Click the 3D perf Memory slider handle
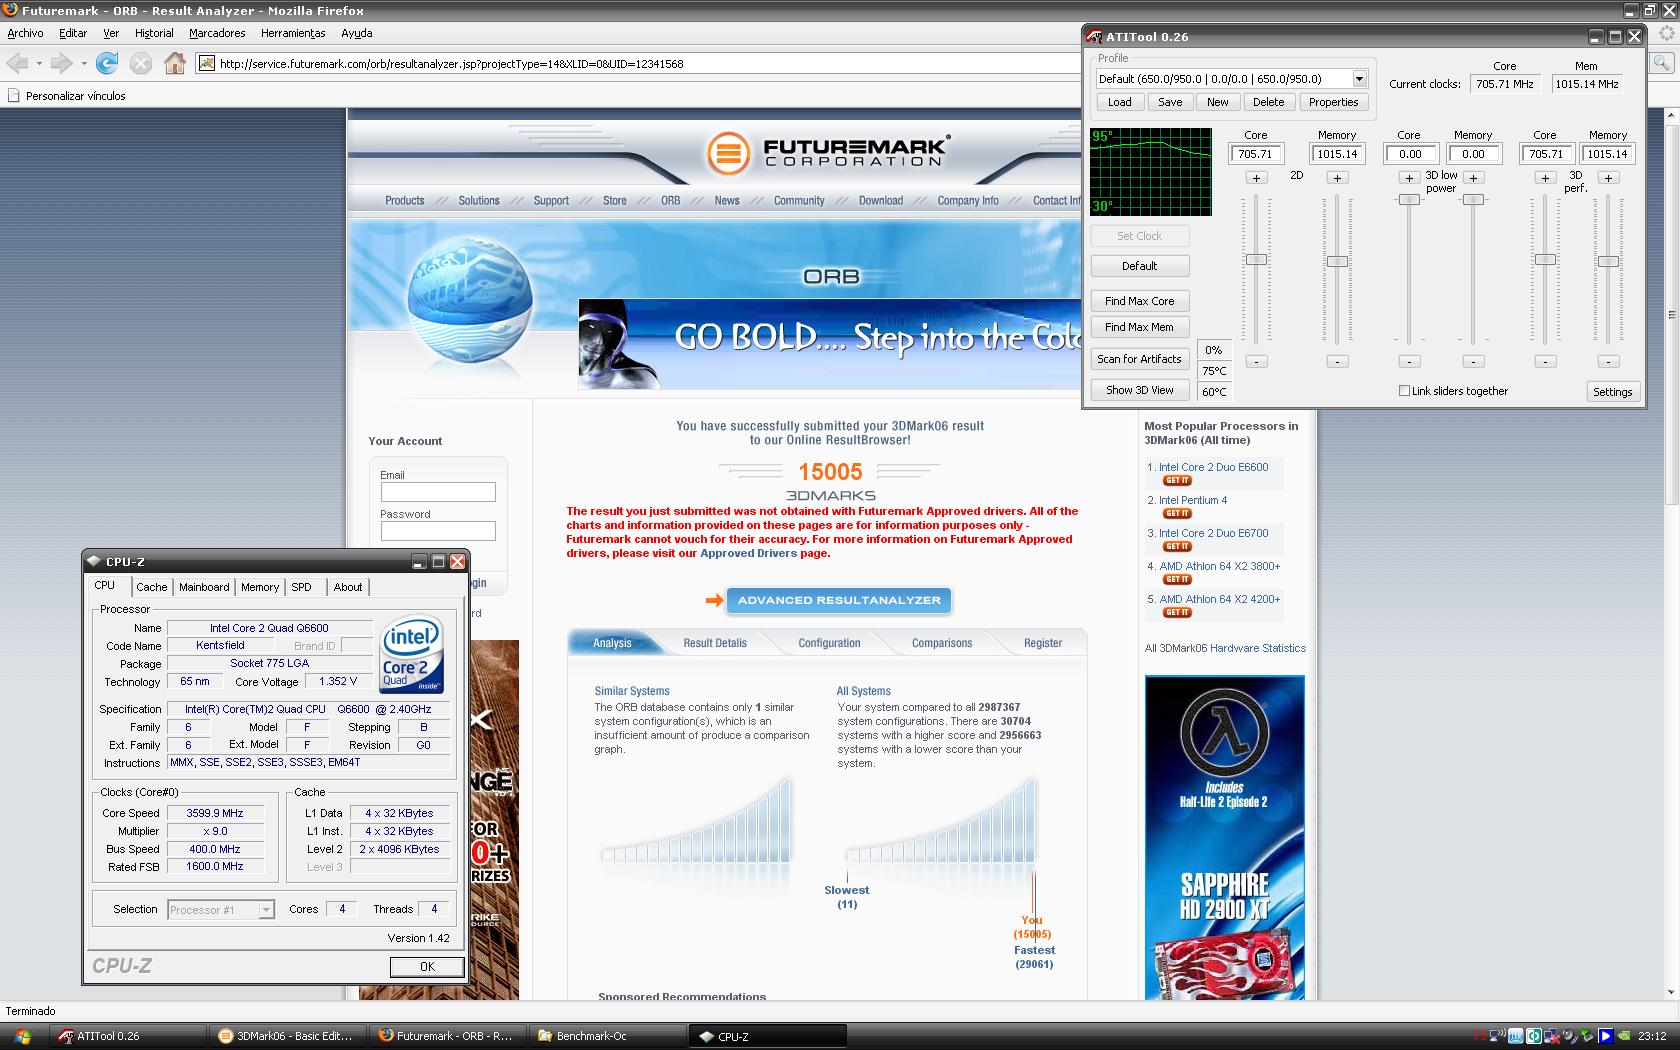The image size is (1680, 1050). coord(1608,261)
